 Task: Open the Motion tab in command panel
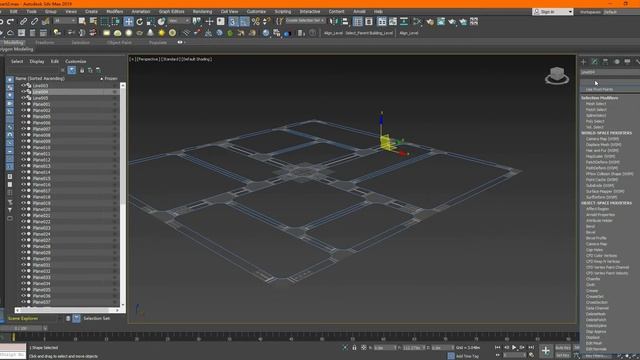point(617,62)
